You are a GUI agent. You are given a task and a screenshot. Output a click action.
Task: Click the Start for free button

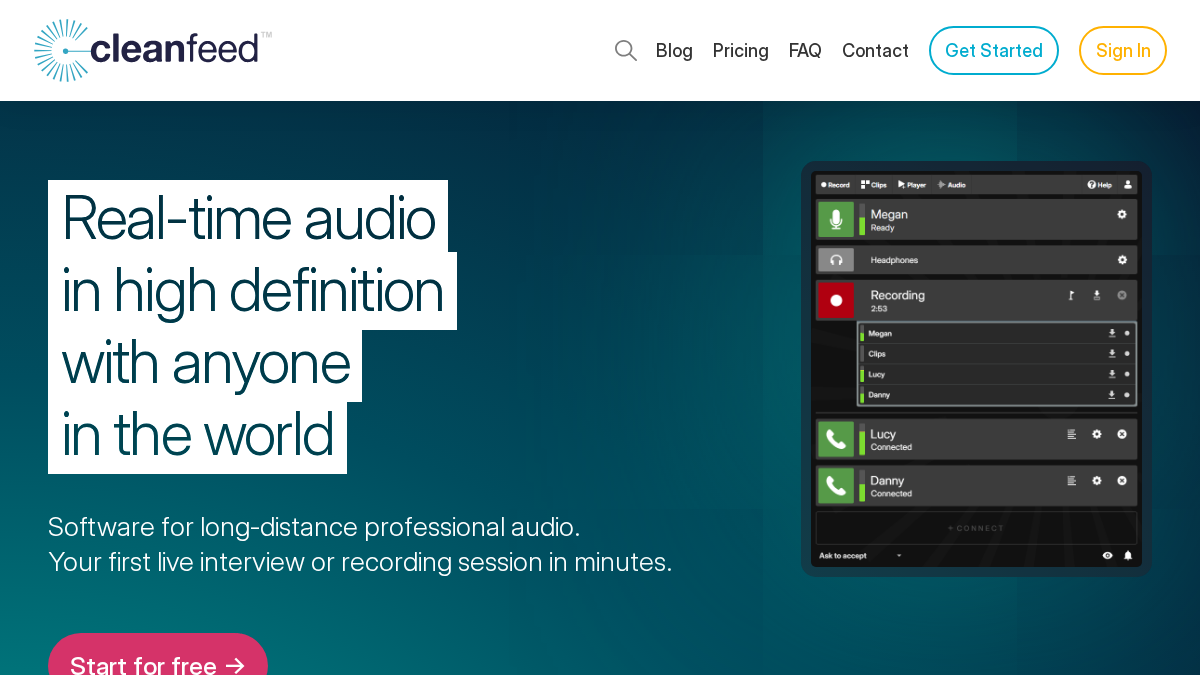(158, 655)
